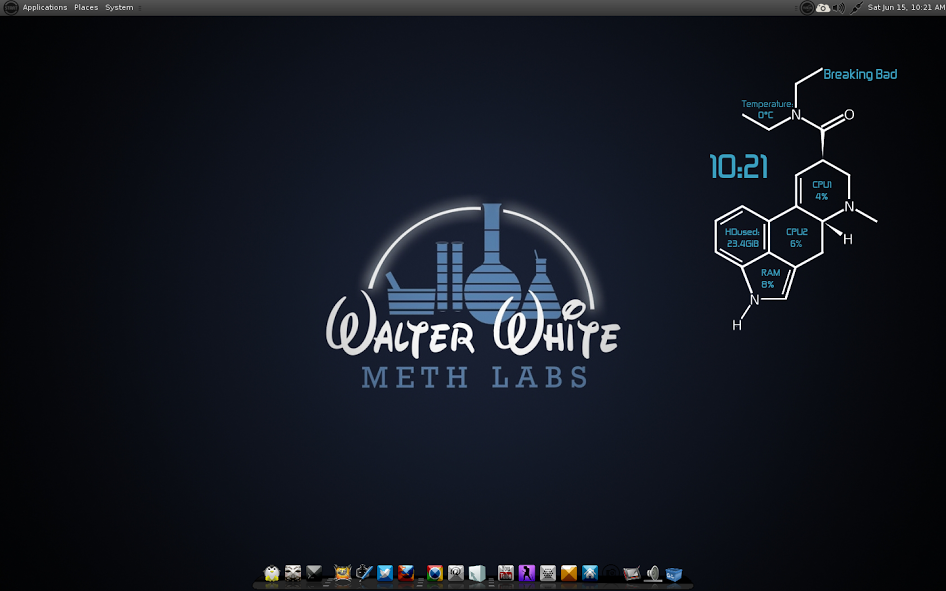The height and width of the screenshot is (591, 946).
Task: Open the date and time clock
Action: point(906,7)
